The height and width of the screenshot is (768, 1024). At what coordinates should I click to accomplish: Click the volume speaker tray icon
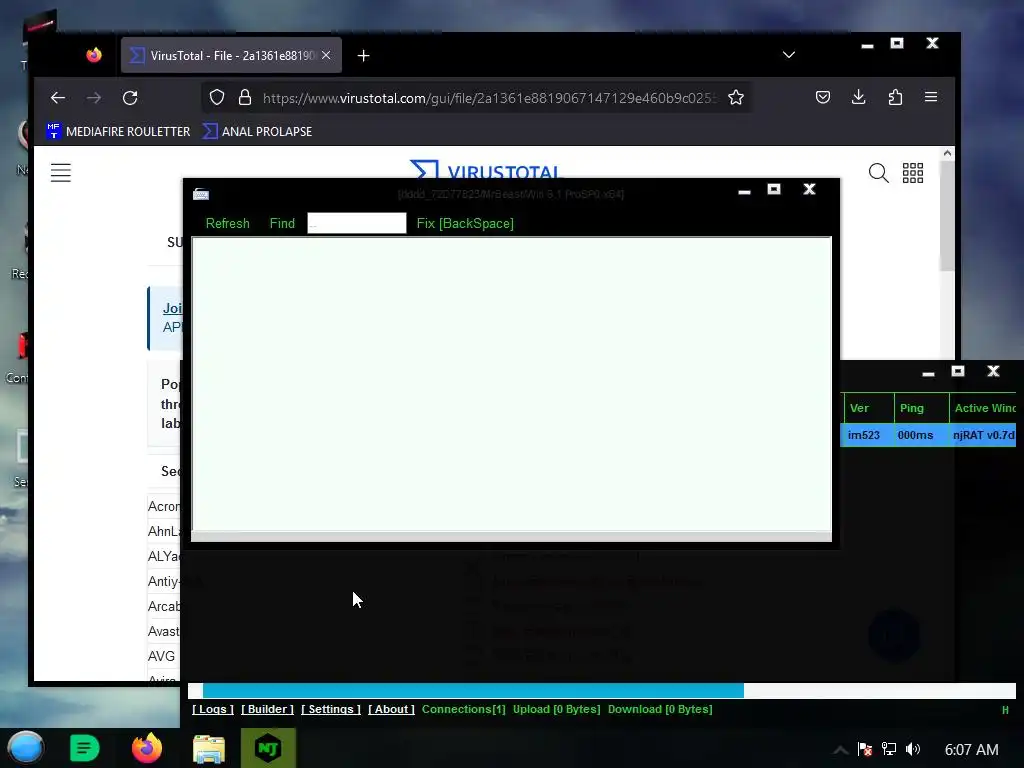point(913,749)
